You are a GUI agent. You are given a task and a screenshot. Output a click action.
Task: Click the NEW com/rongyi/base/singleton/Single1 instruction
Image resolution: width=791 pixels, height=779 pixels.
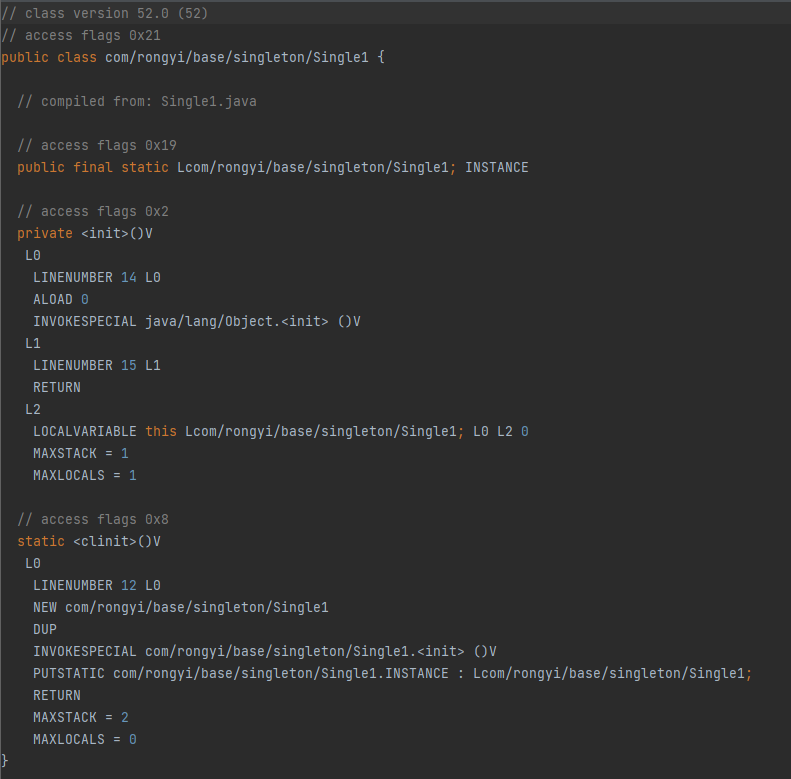pos(180,607)
